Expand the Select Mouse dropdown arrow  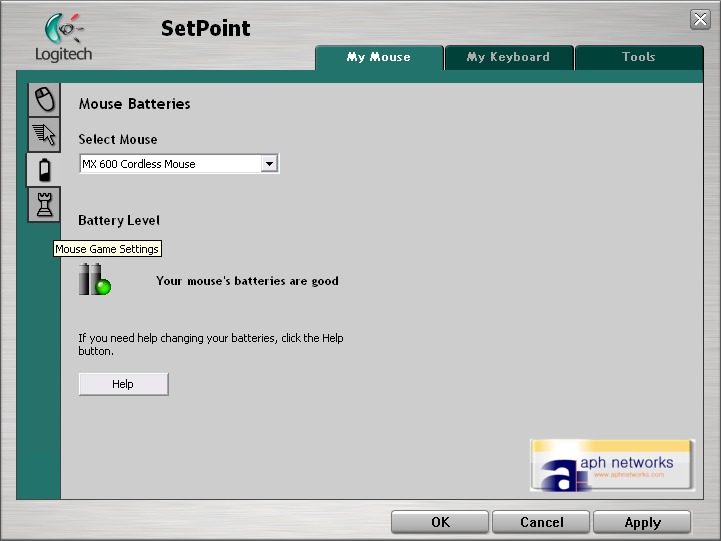268,164
